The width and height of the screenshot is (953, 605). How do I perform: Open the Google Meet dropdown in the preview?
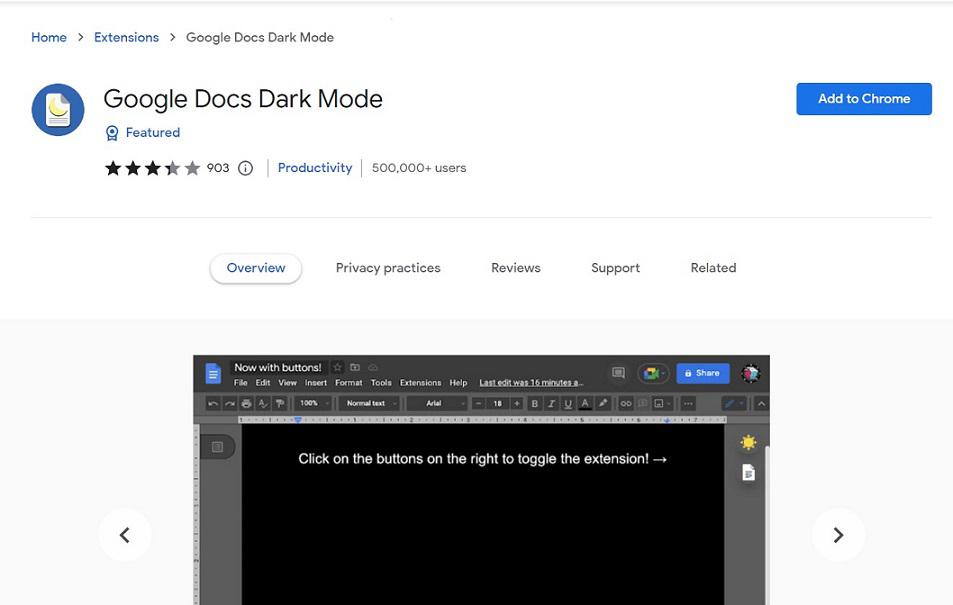pyautogui.click(x=653, y=373)
